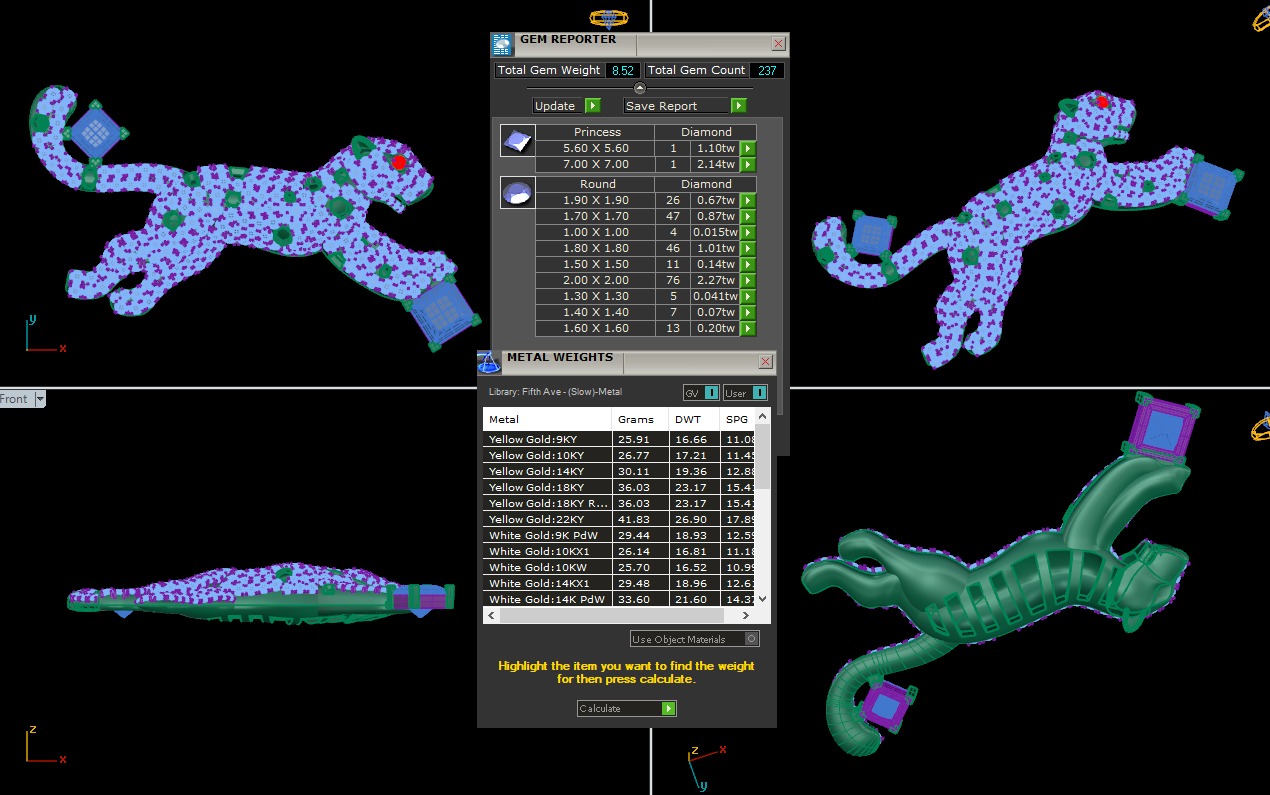Click the Save Report button
1270x795 pixels.
point(685,106)
